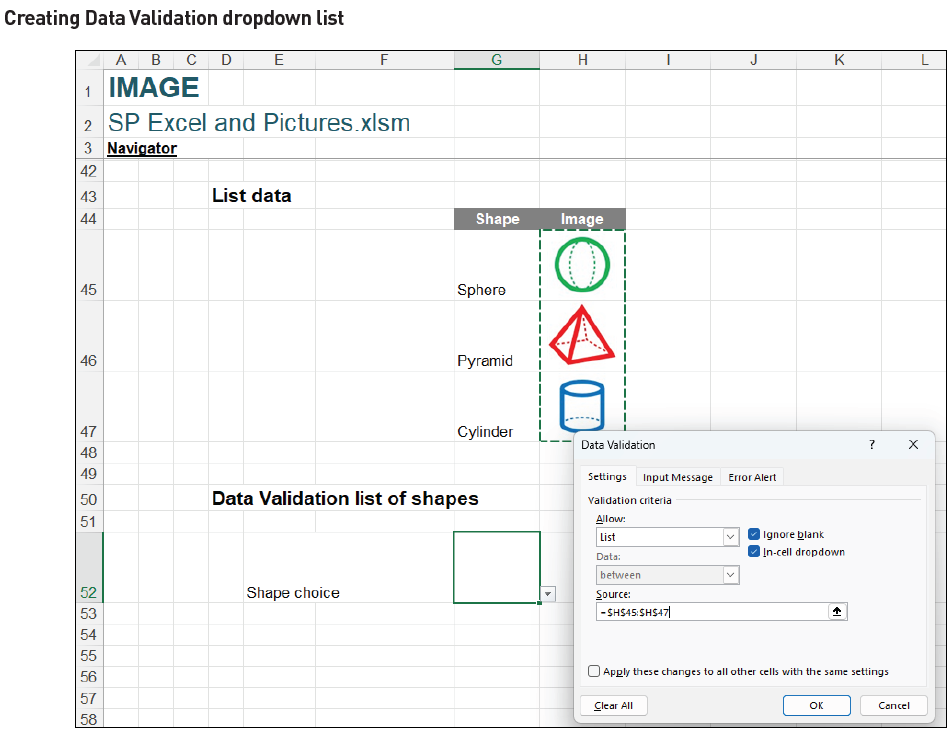Open the Allow dropdown showing List
The image size is (948, 750).
729,537
